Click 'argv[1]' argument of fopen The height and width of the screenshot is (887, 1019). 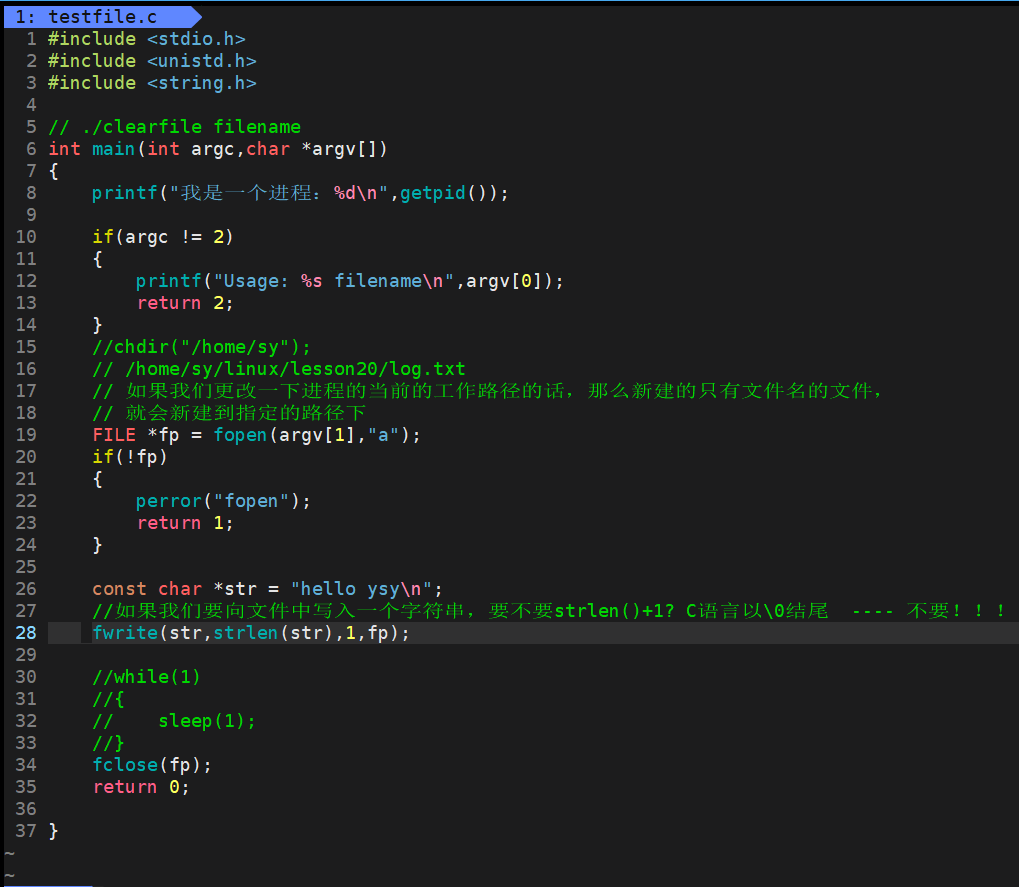click(316, 435)
